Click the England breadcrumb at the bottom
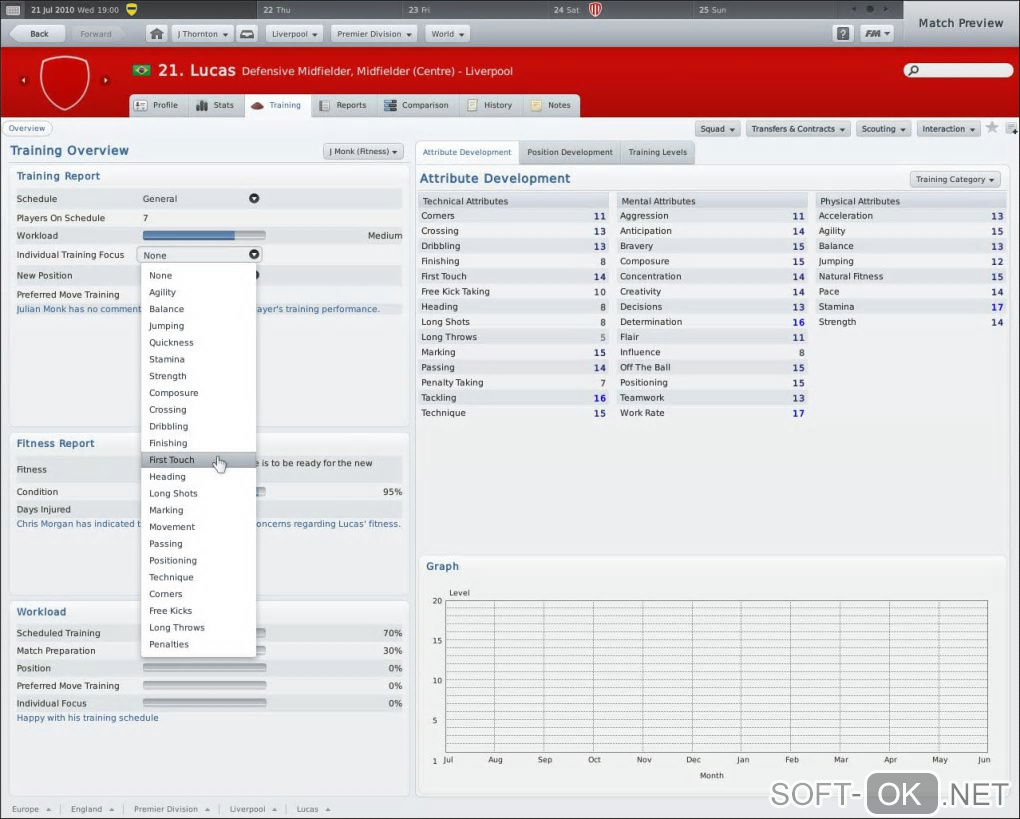 92,809
